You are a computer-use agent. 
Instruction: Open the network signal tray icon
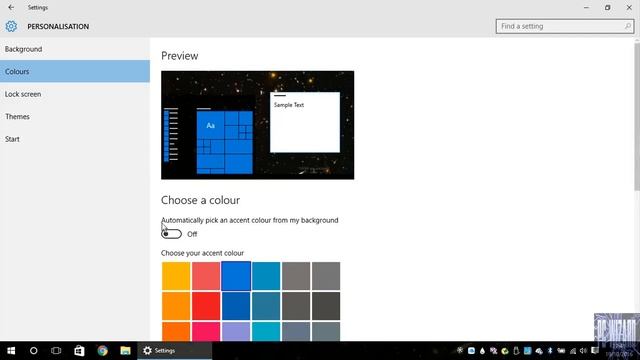[573, 351]
